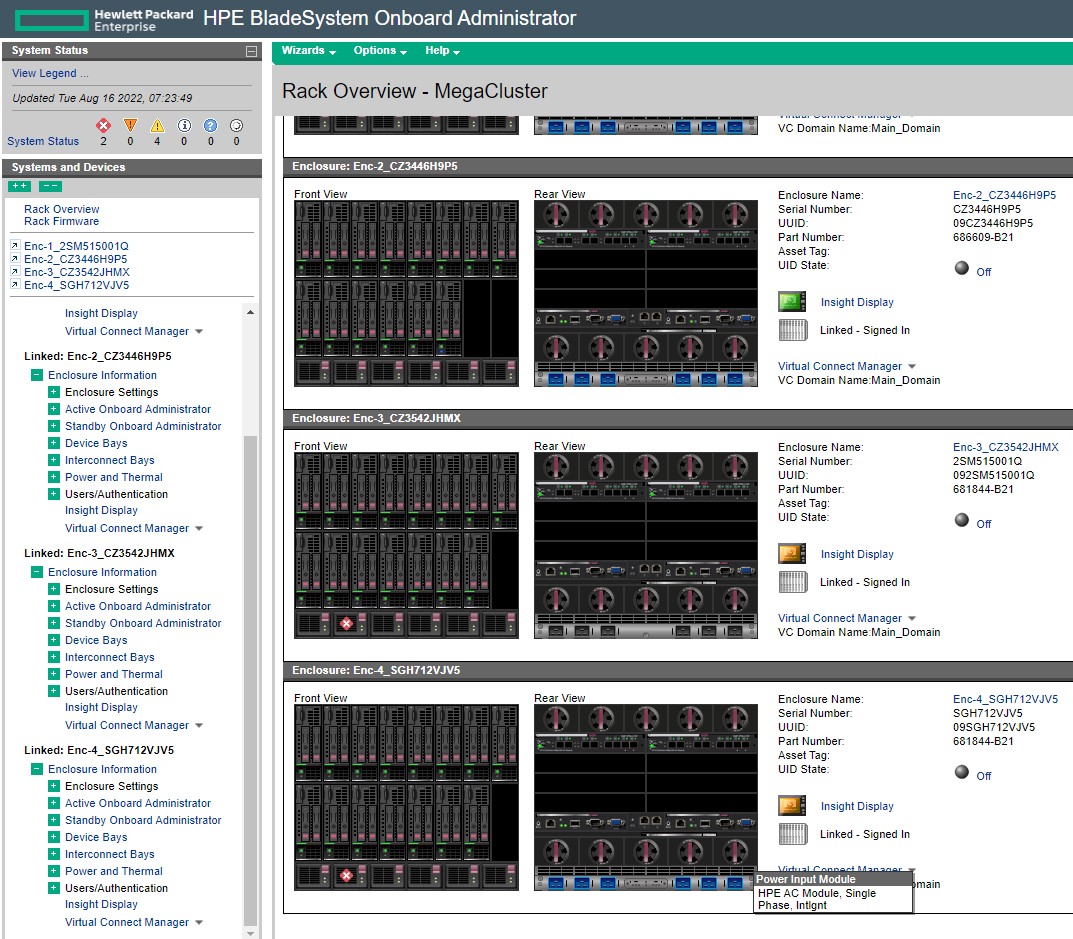
Task: Click Enc-4 Linked - Signed In enclosure icon
Action: click(x=792, y=834)
